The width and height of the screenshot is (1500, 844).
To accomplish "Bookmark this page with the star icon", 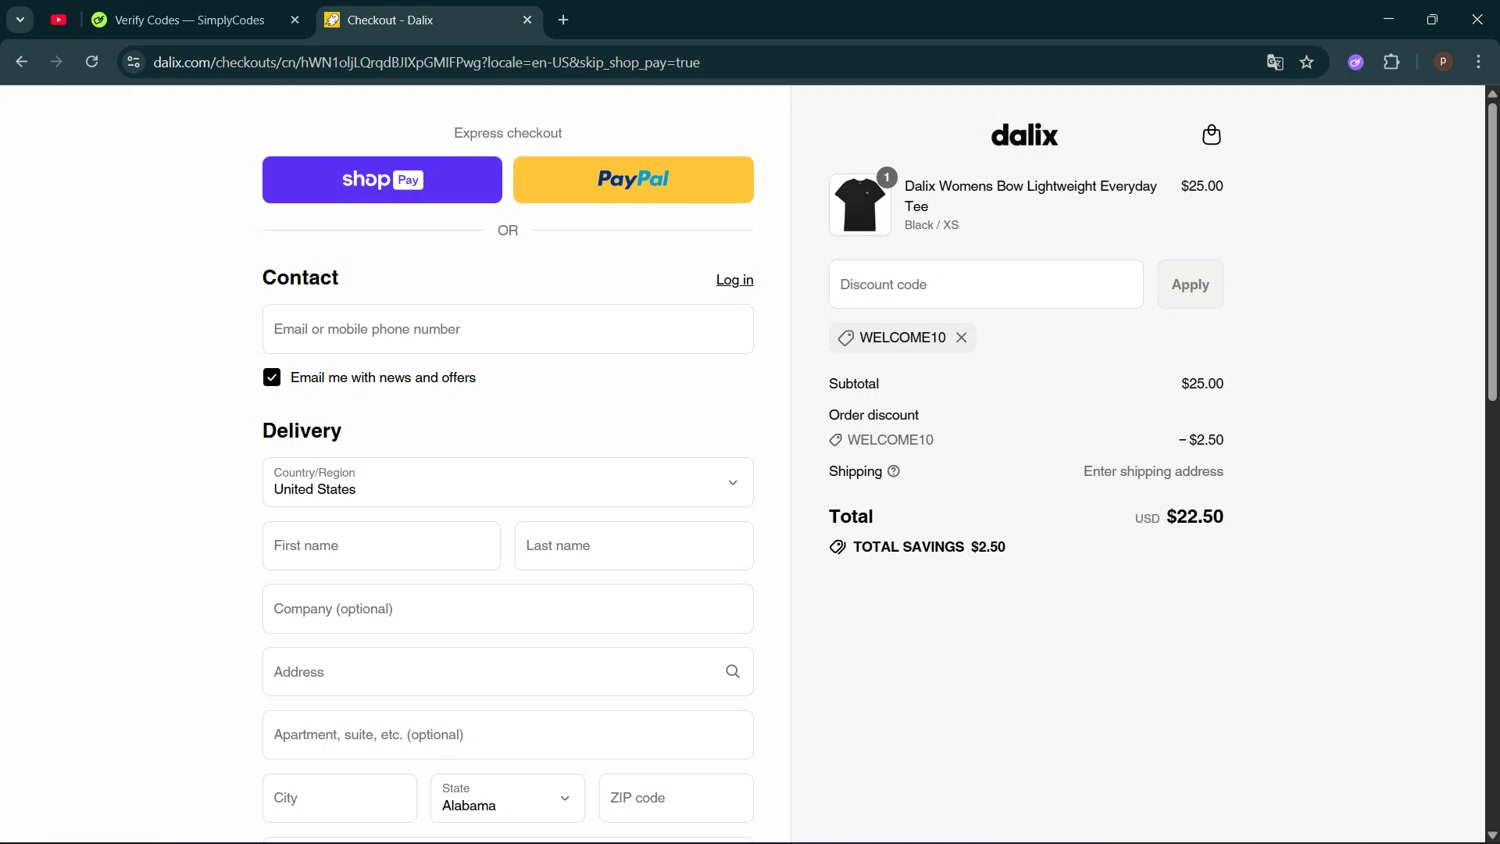I will coord(1307,62).
